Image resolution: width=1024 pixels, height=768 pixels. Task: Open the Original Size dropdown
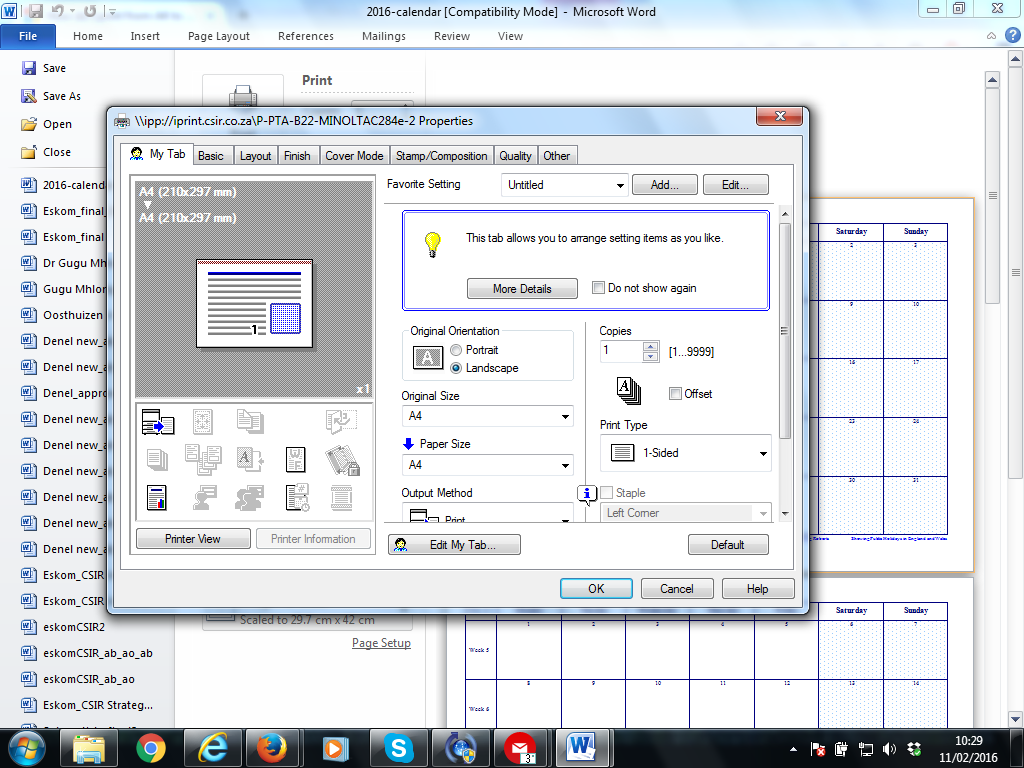tap(487, 416)
